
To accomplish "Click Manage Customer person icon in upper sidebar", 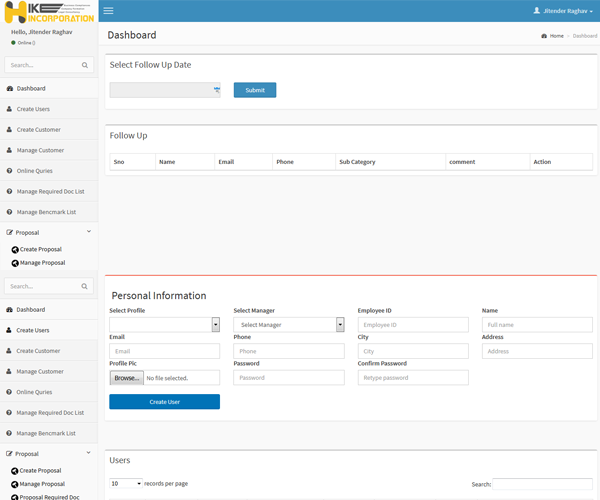I will pyautogui.click(x=9, y=150).
